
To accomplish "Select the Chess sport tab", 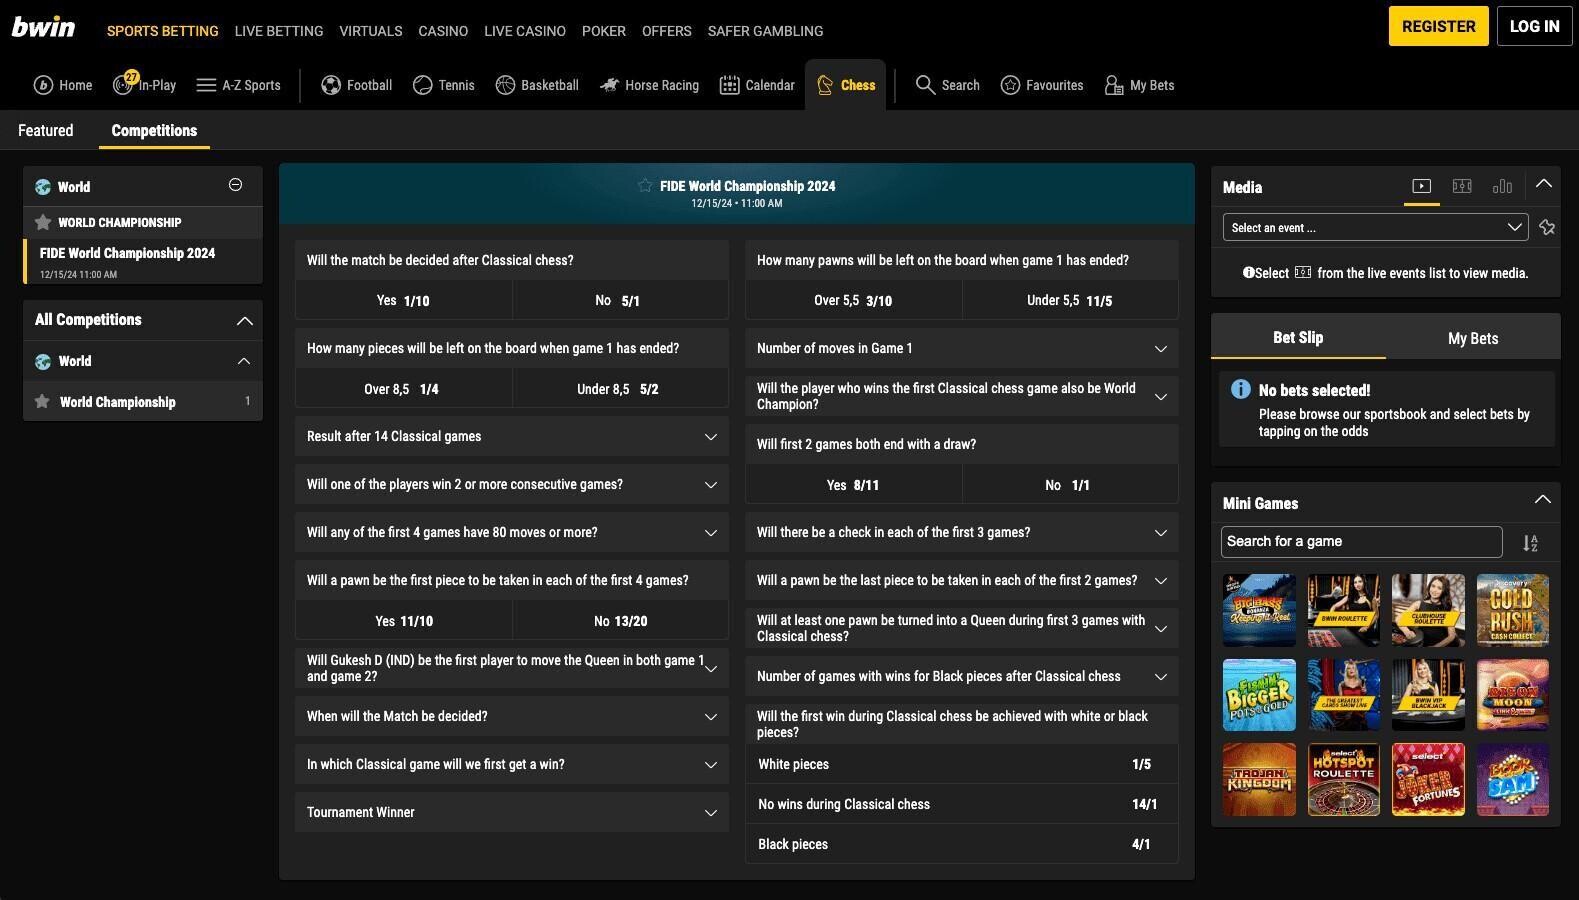I will click(845, 85).
